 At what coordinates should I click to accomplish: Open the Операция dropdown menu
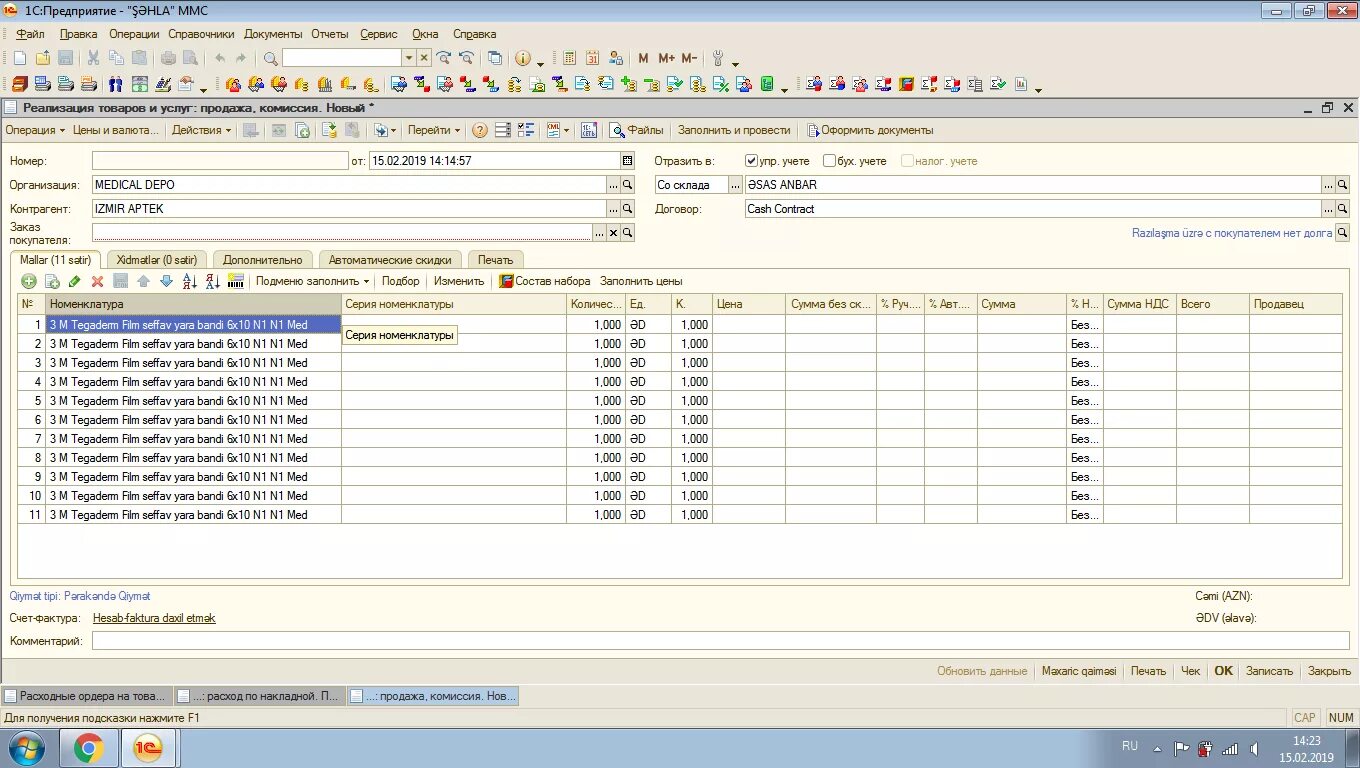(35, 130)
